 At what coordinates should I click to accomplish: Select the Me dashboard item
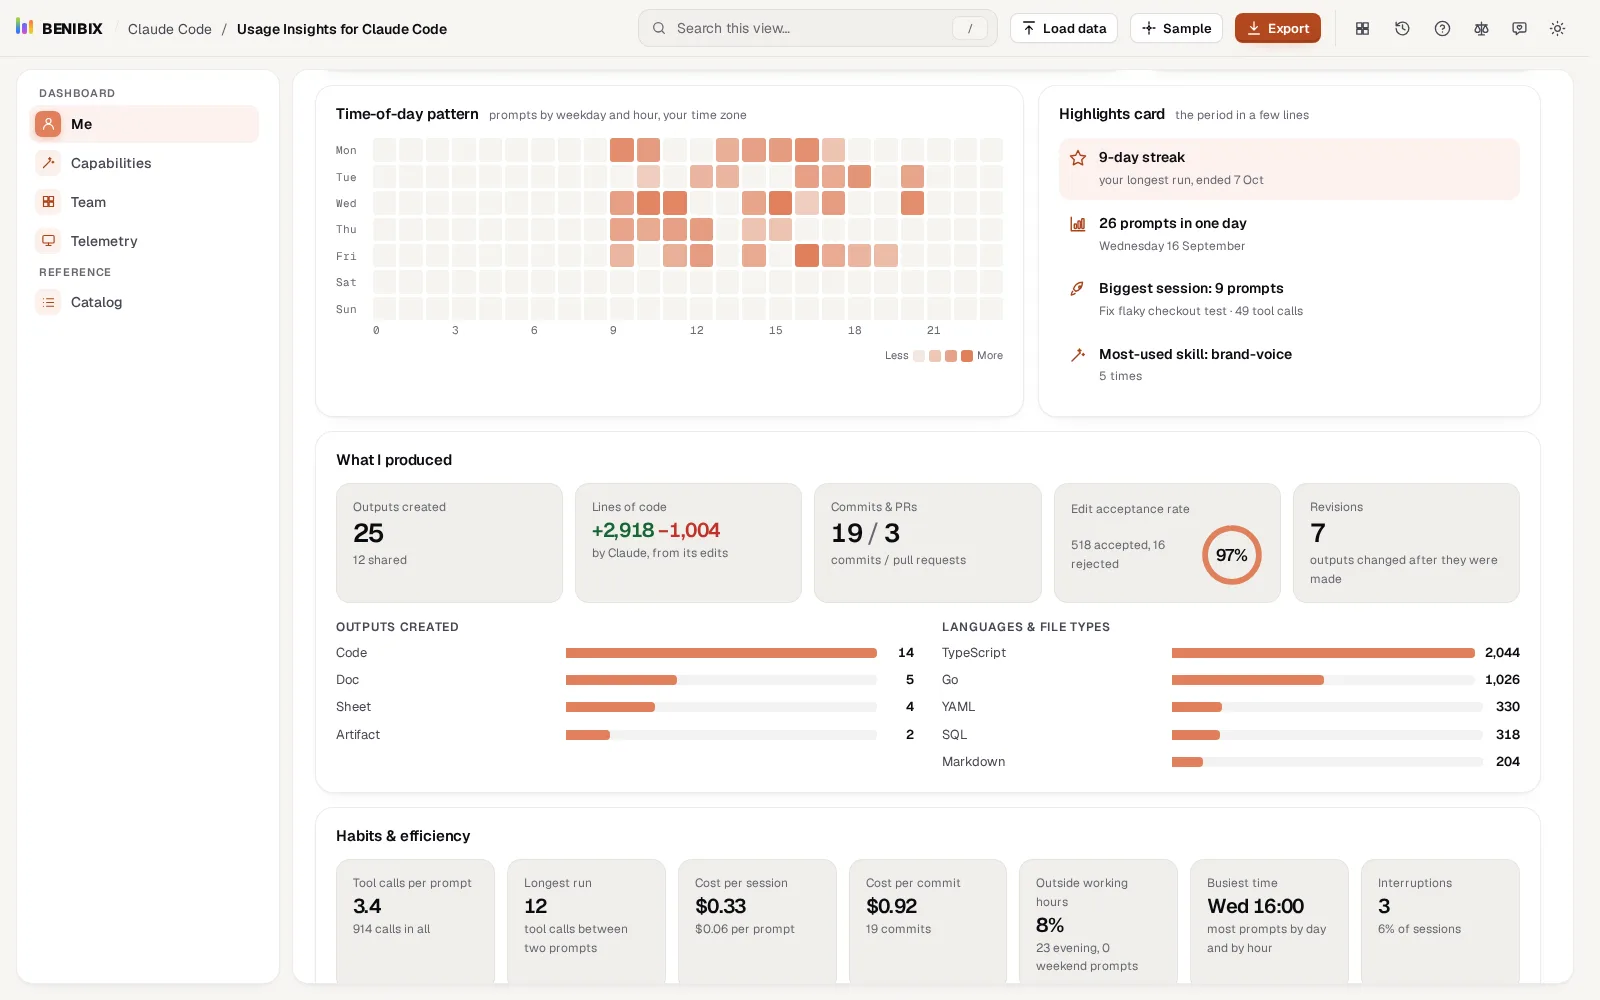point(144,124)
